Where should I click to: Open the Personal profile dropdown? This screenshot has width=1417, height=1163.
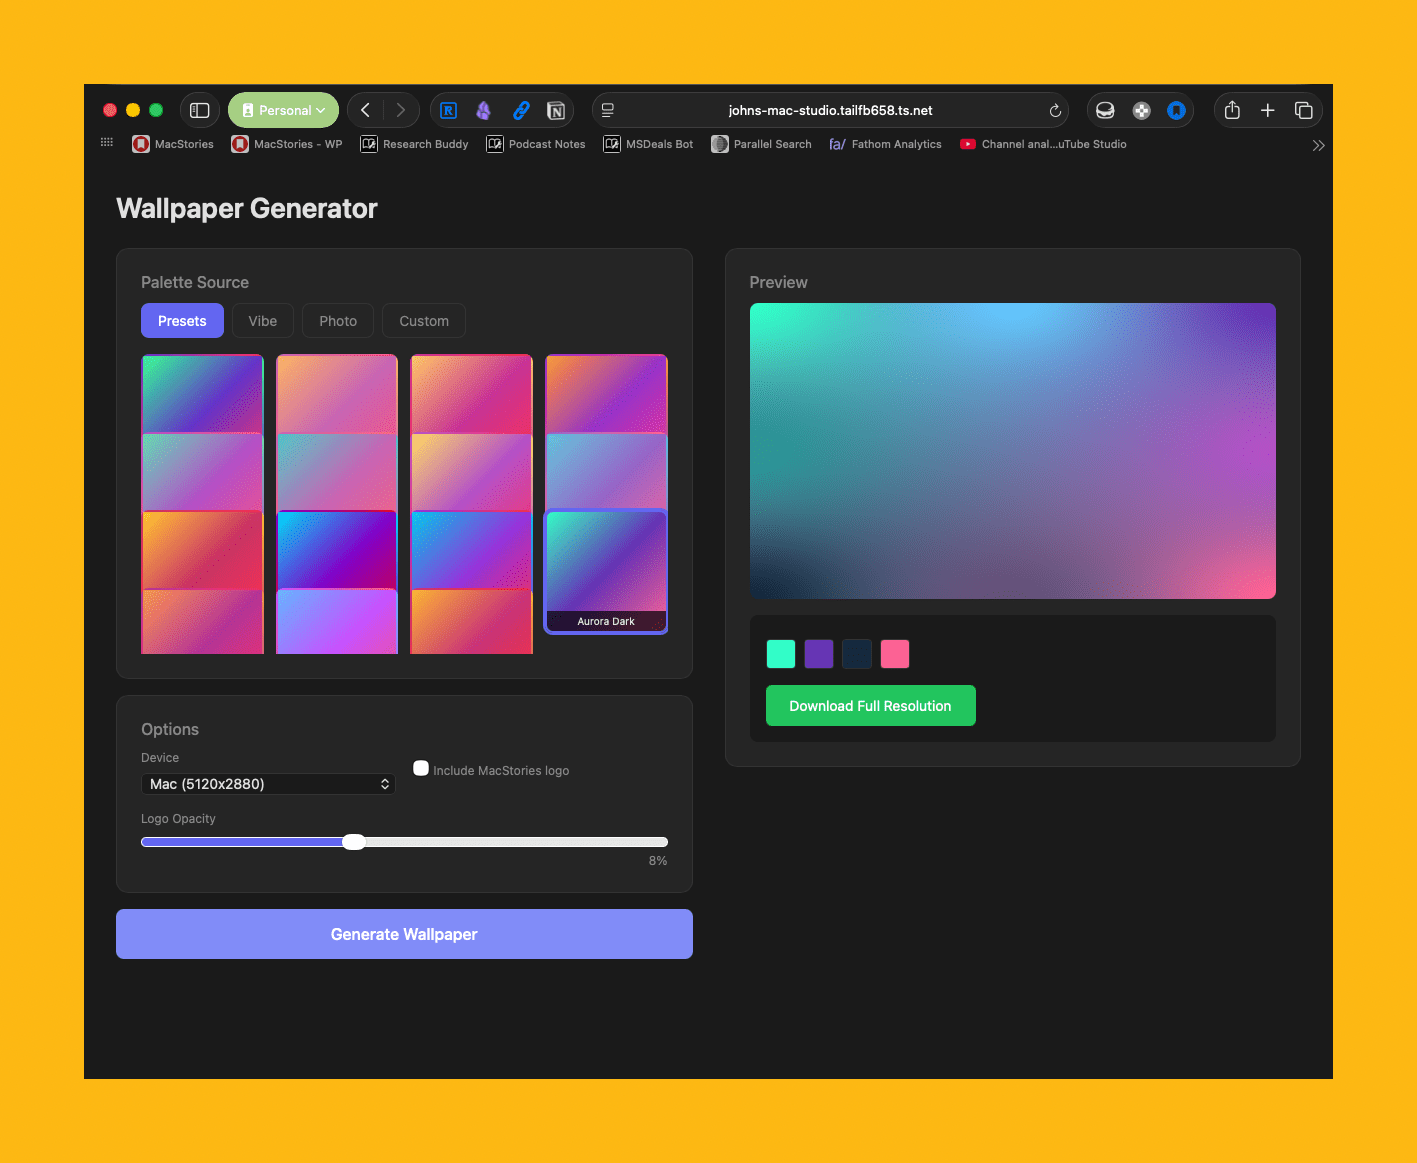pos(284,110)
